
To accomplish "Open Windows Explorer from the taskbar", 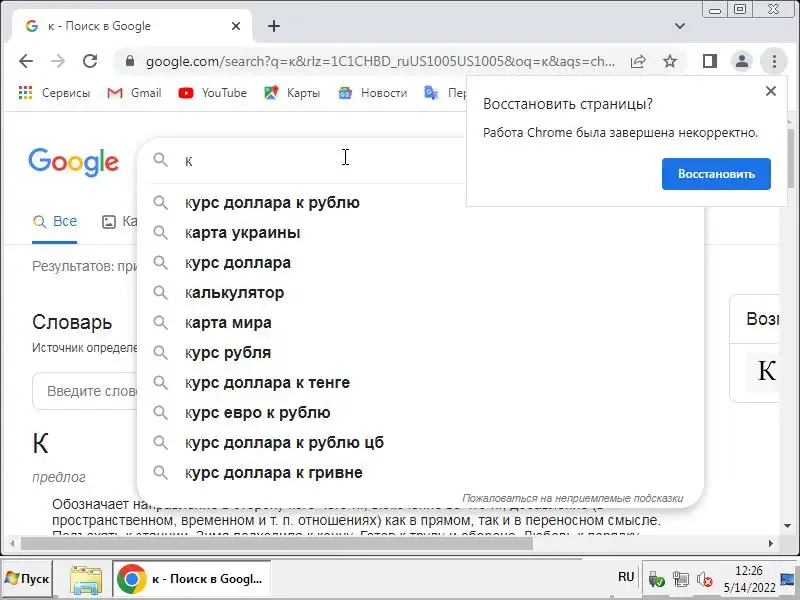I will (86, 578).
